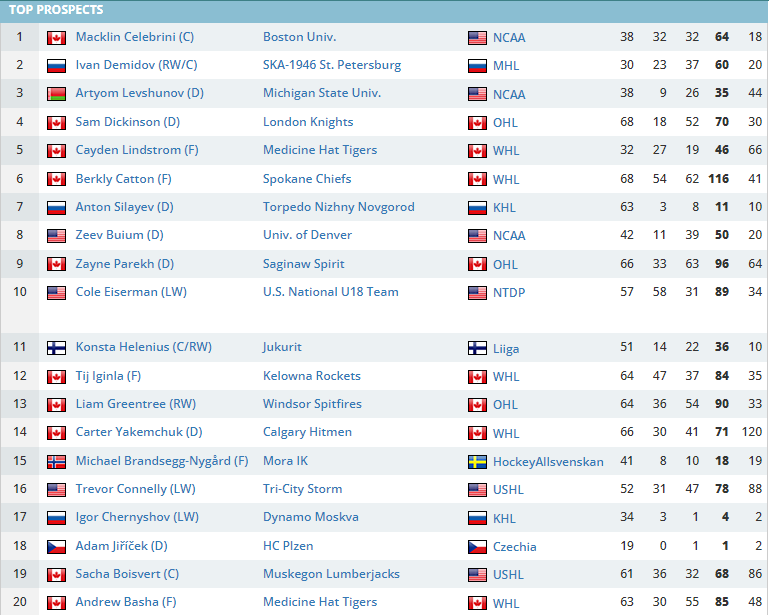
Task: Click Canada flag beside Tij Iginla
Action: point(56,377)
